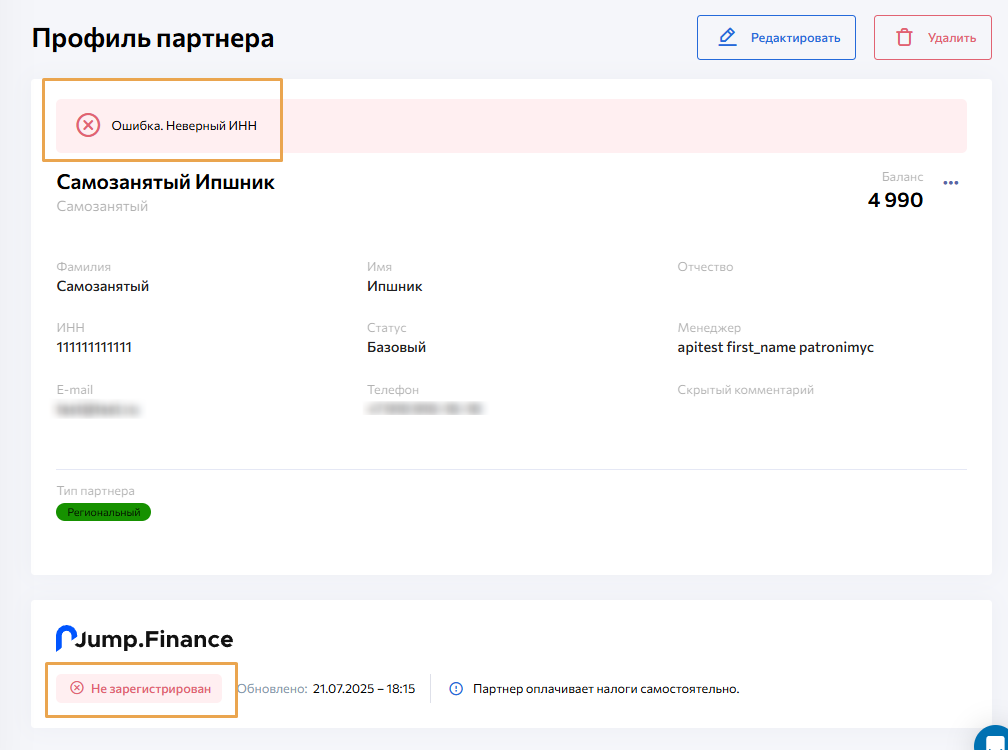Click the Ошибка. Неверный ИНН message text
Screen dimensions: 1008x750
click(x=184, y=126)
